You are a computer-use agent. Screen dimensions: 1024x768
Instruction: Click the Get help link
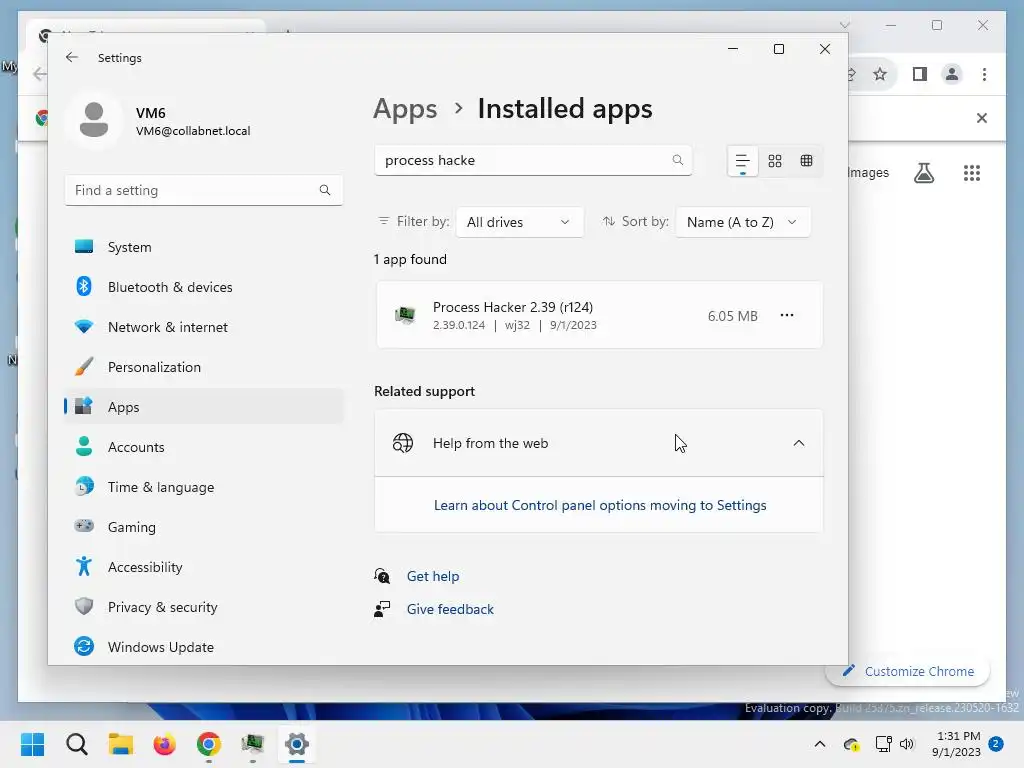432,576
